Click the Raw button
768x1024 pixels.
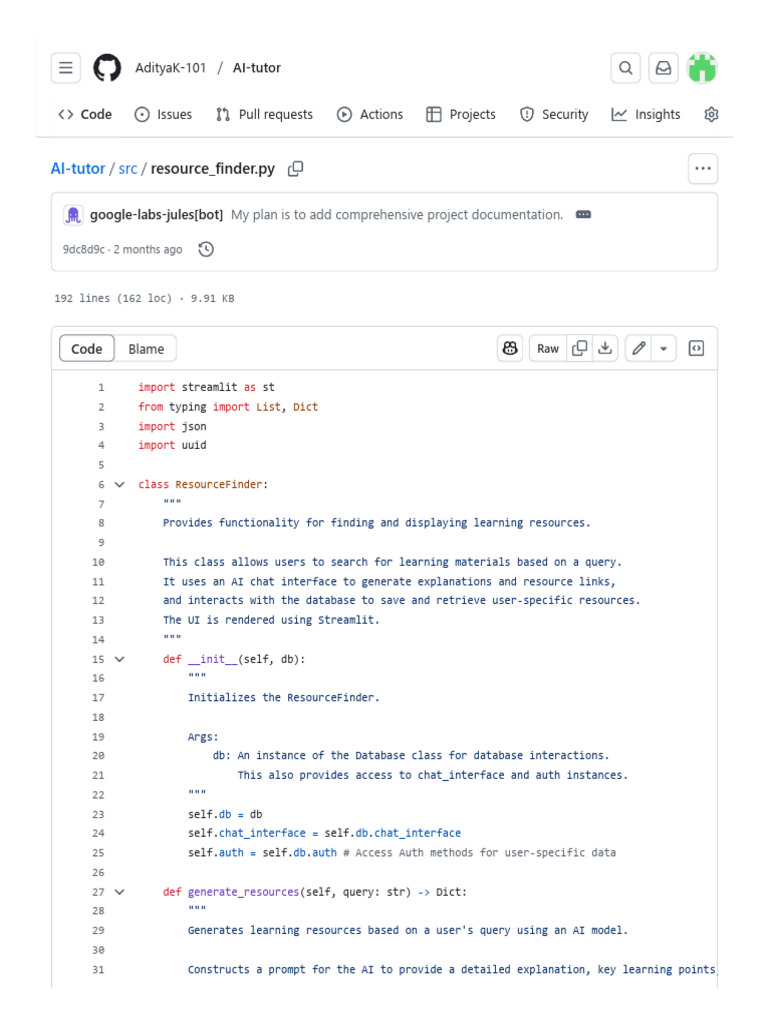pyautogui.click(x=548, y=349)
